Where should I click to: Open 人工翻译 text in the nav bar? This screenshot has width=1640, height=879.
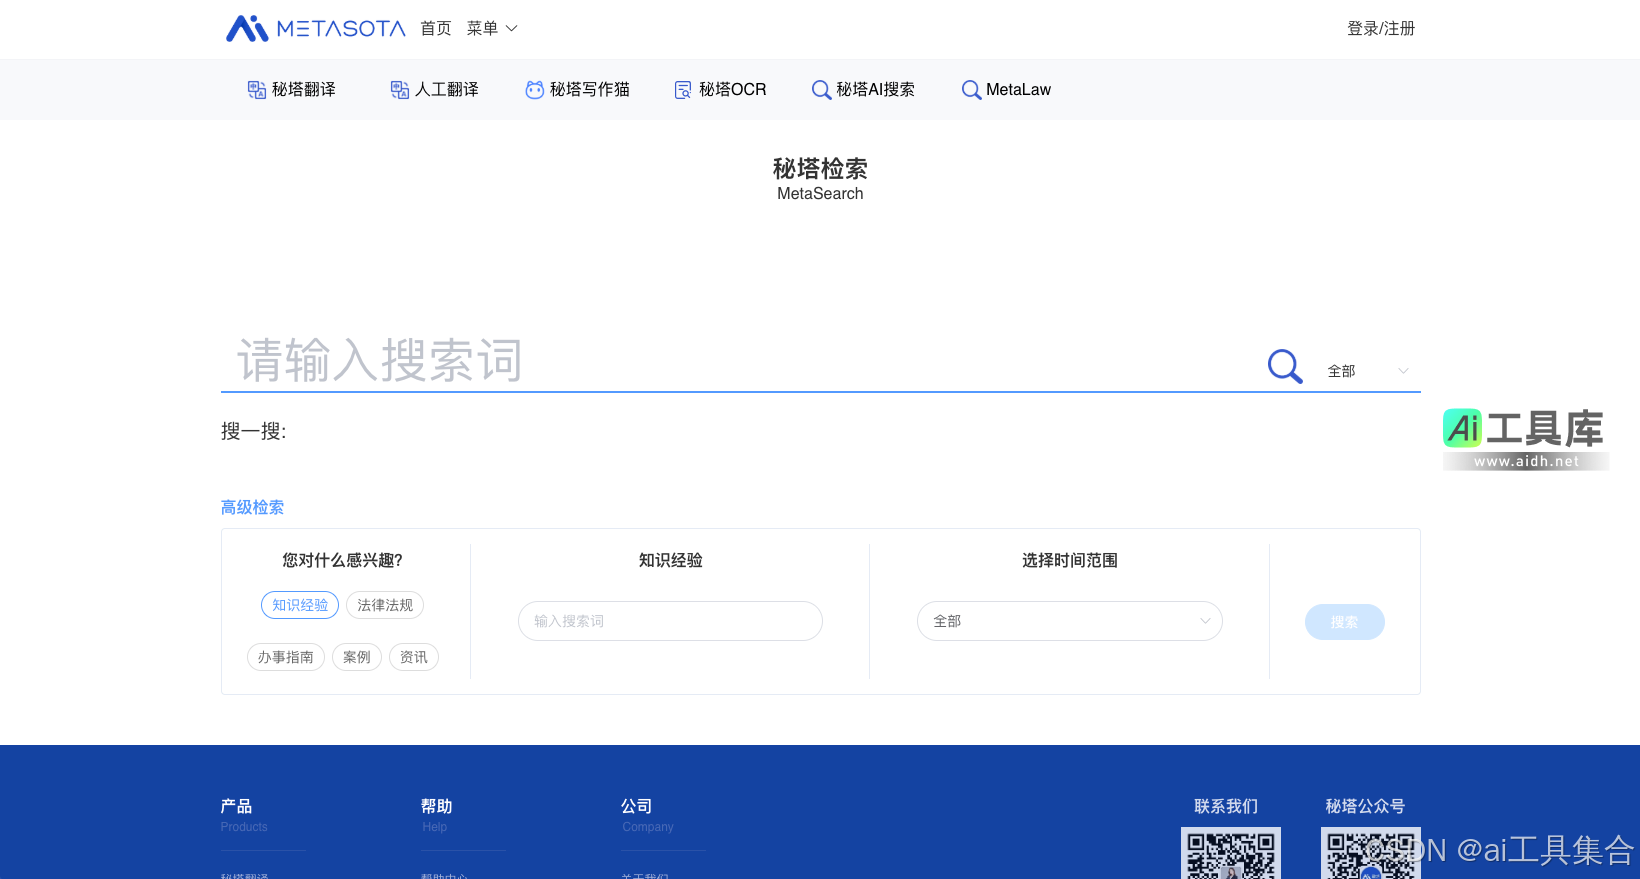447,90
